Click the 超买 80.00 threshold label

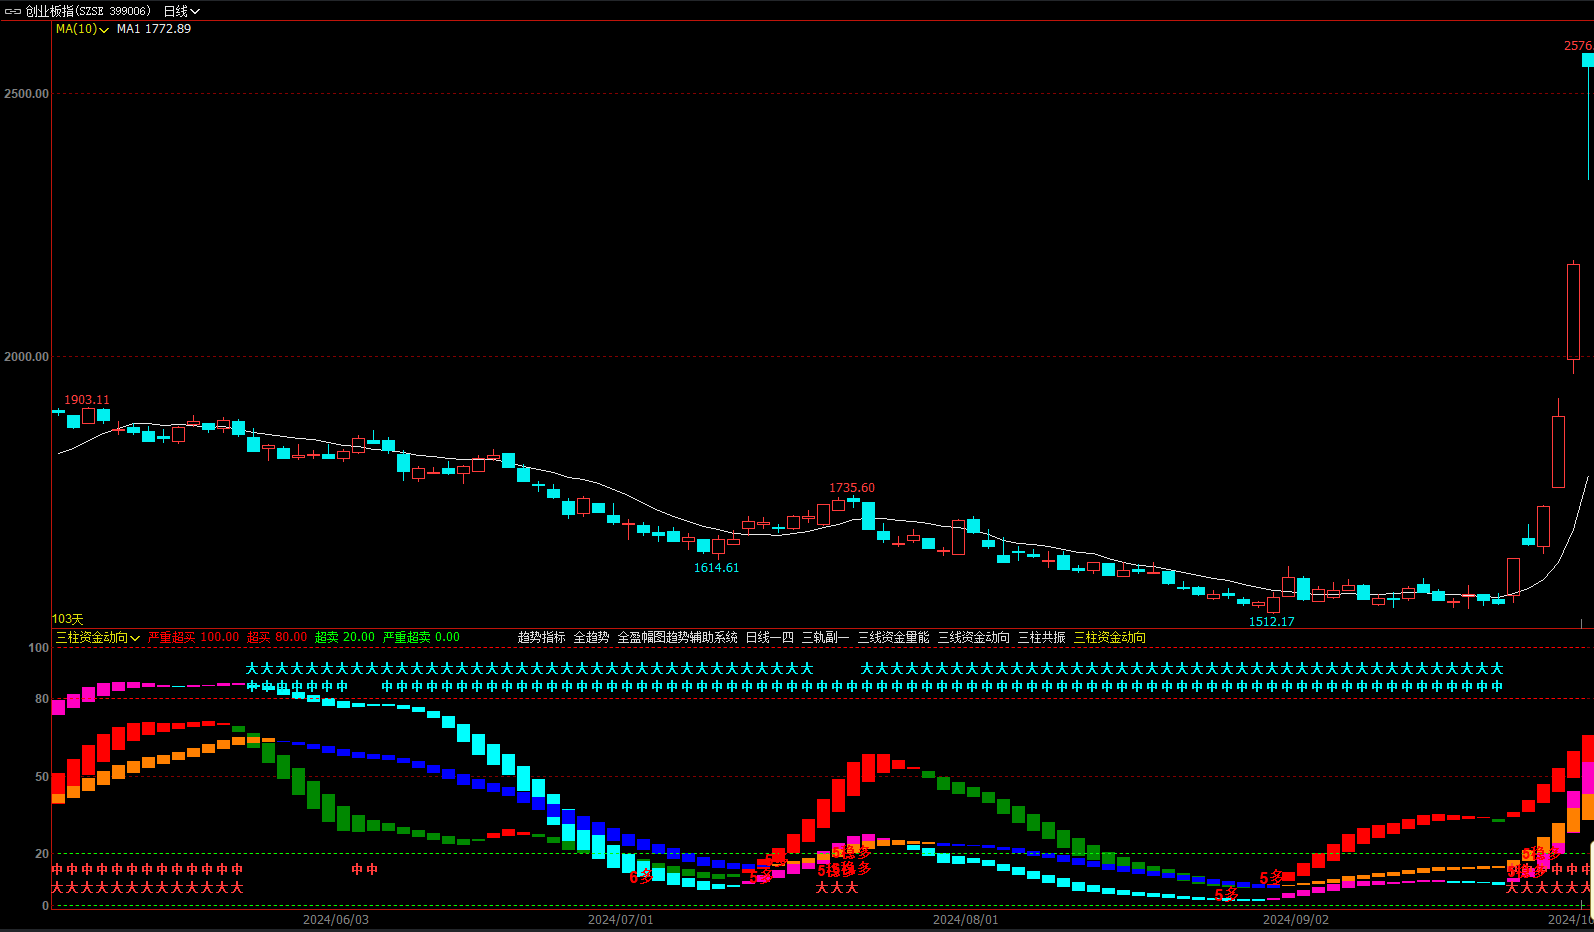pos(277,637)
